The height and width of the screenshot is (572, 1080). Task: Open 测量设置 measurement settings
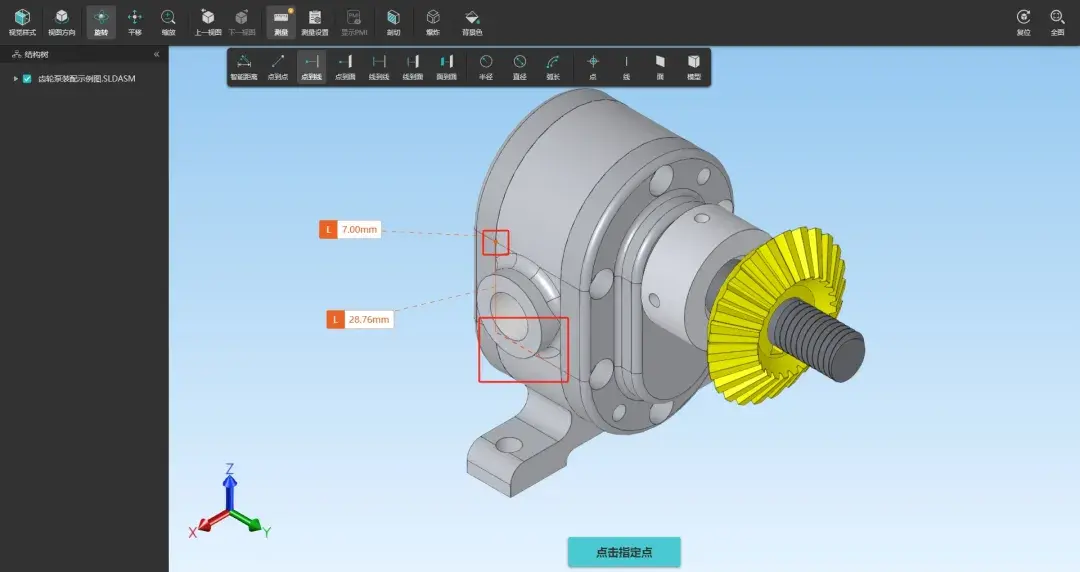[x=315, y=22]
